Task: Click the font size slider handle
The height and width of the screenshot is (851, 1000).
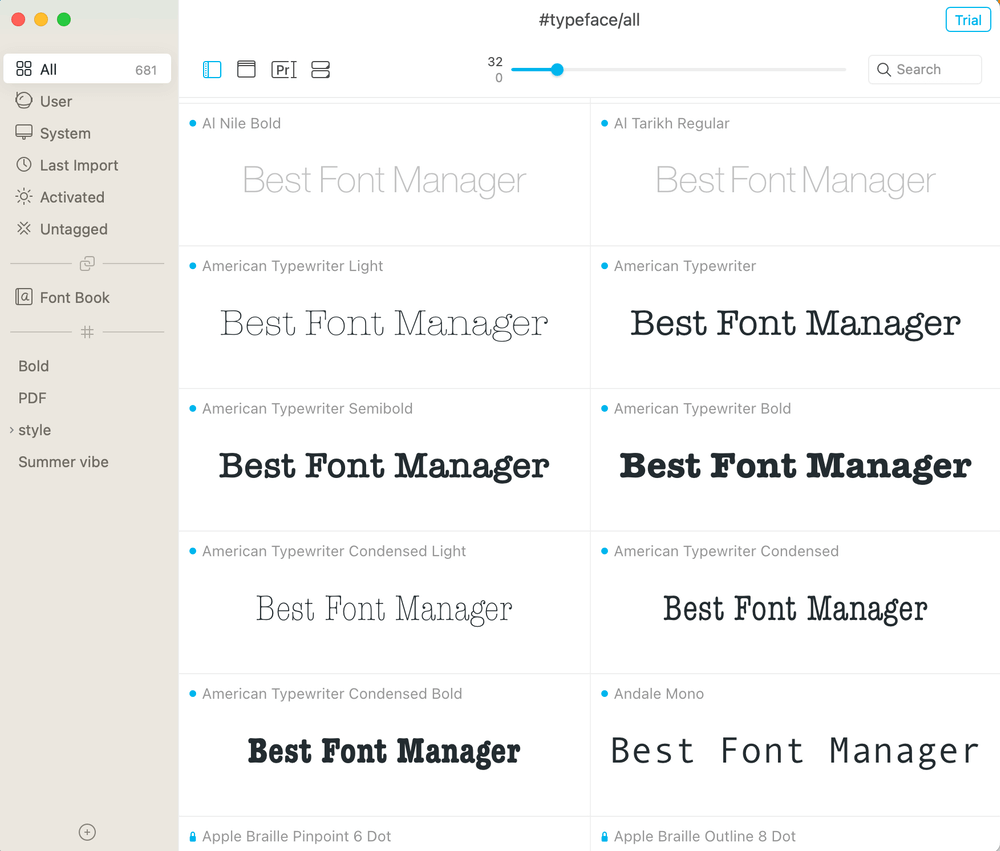Action: point(557,69)
